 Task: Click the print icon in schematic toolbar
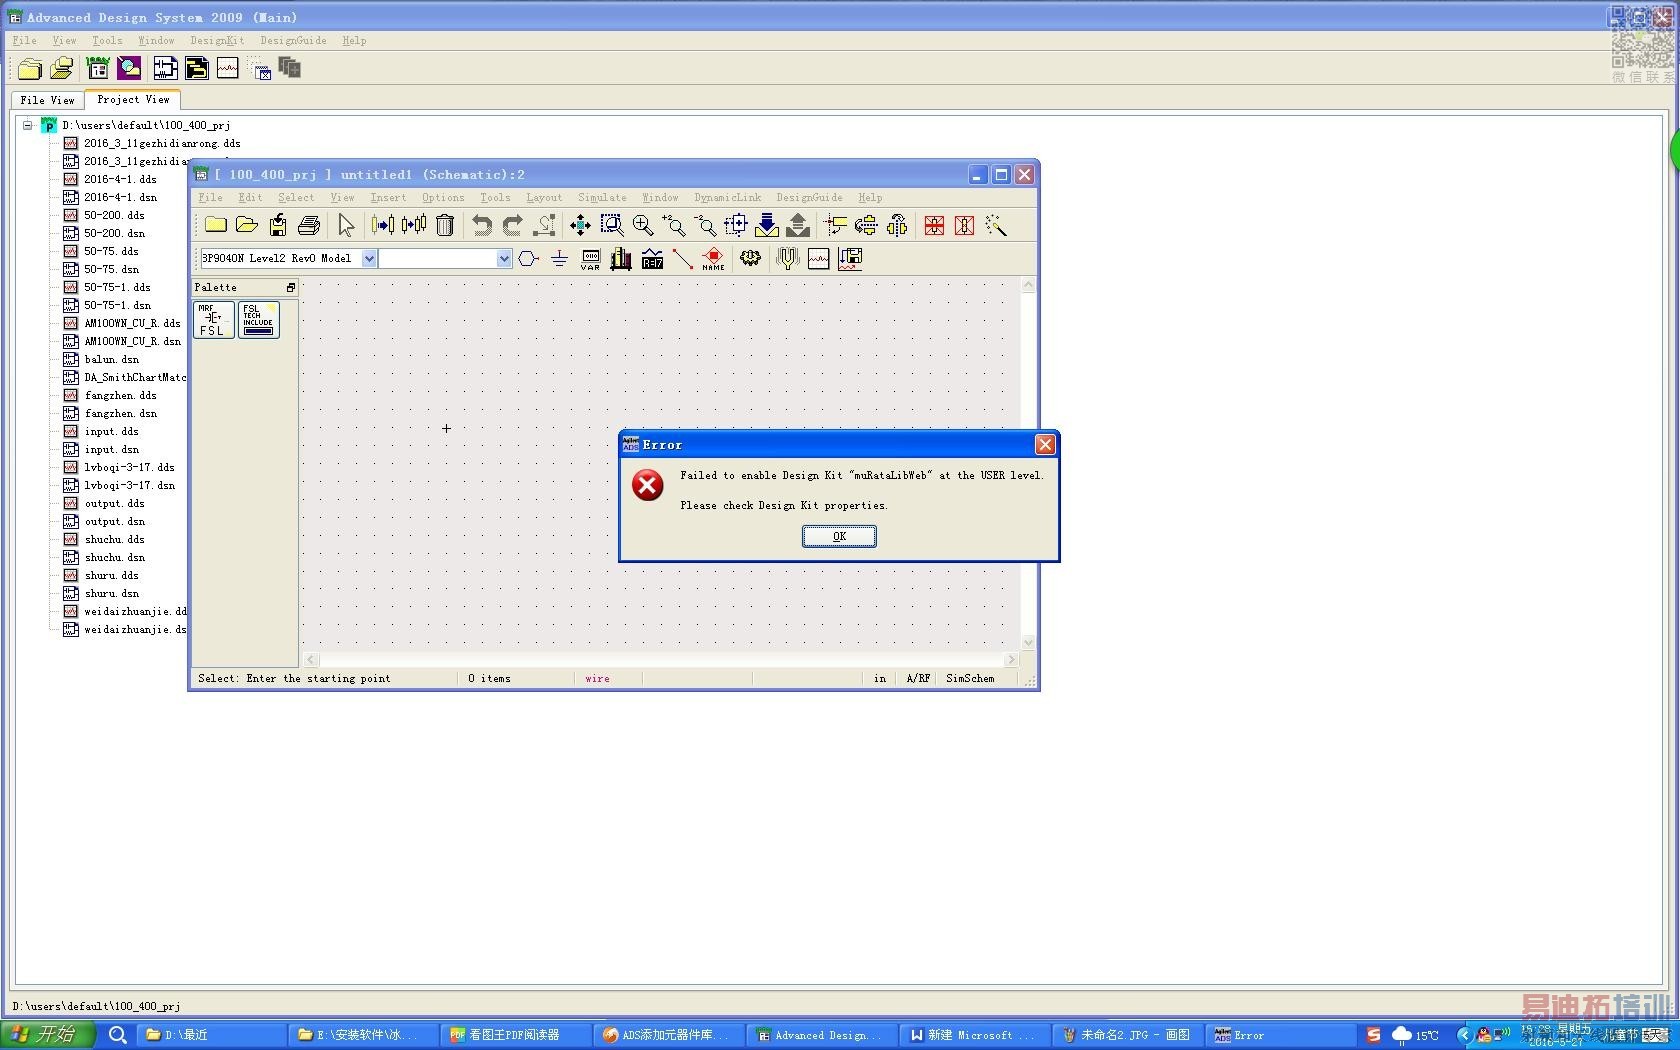point(309,226)
